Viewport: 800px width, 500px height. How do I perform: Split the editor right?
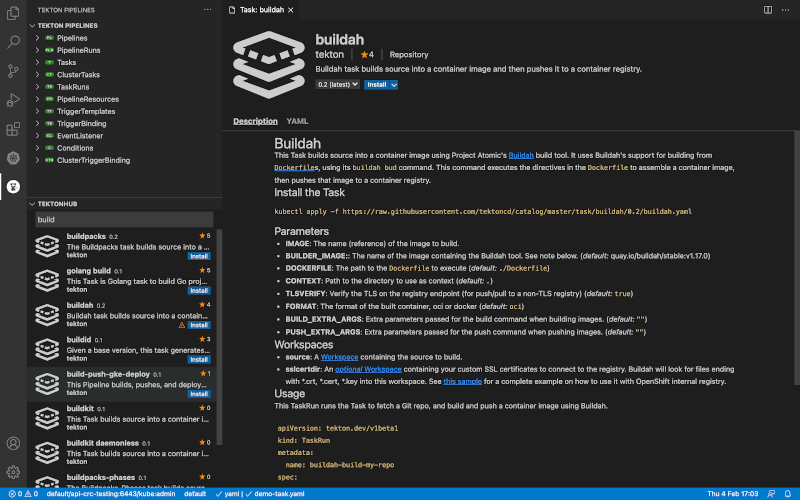(x=767, y=10)
